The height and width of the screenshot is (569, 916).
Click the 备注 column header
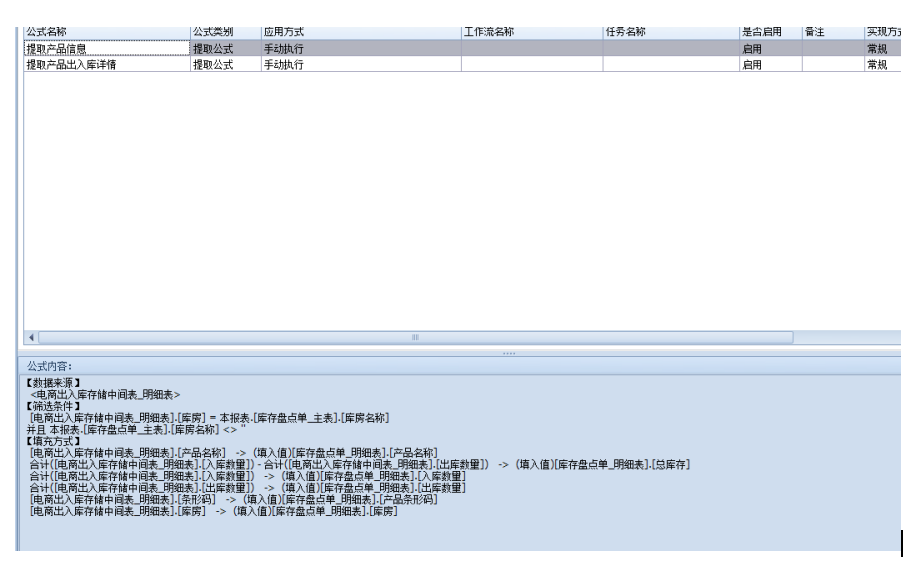[x=815, y=32]
